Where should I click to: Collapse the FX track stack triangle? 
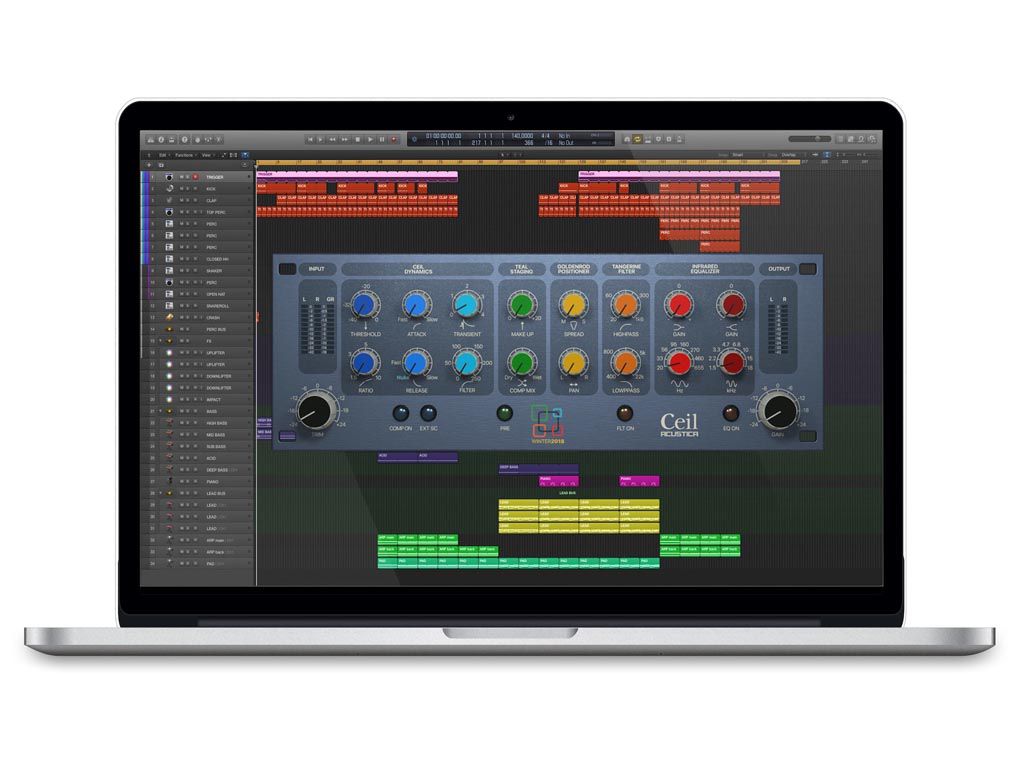pos(160,341)
